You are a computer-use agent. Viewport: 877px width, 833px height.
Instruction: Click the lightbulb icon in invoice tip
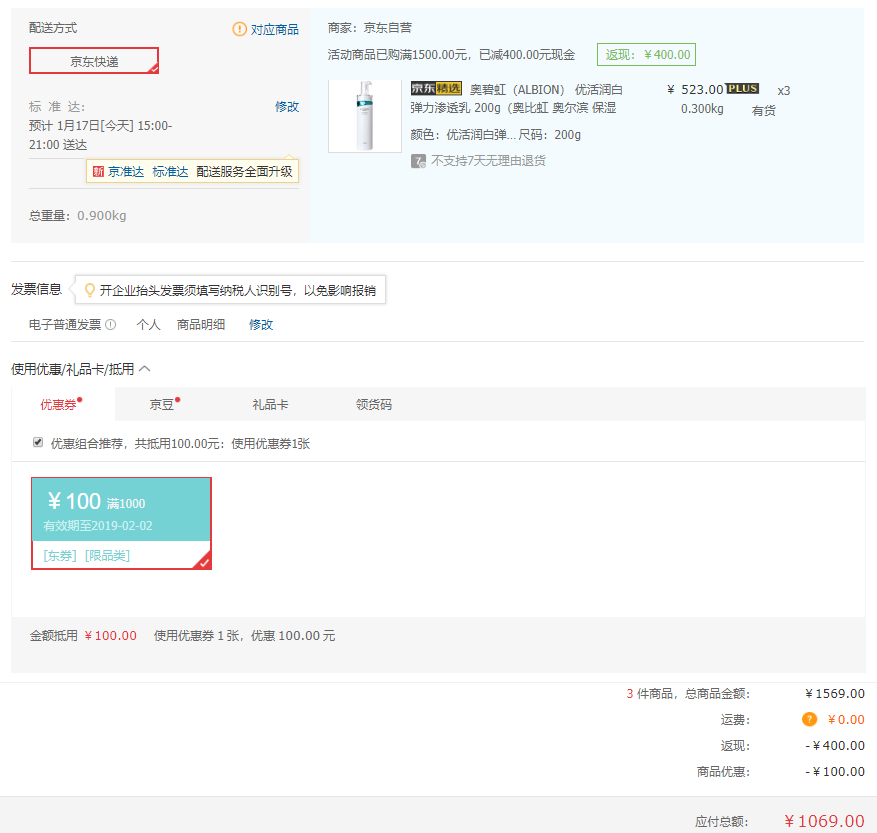(x=89, y=290)
